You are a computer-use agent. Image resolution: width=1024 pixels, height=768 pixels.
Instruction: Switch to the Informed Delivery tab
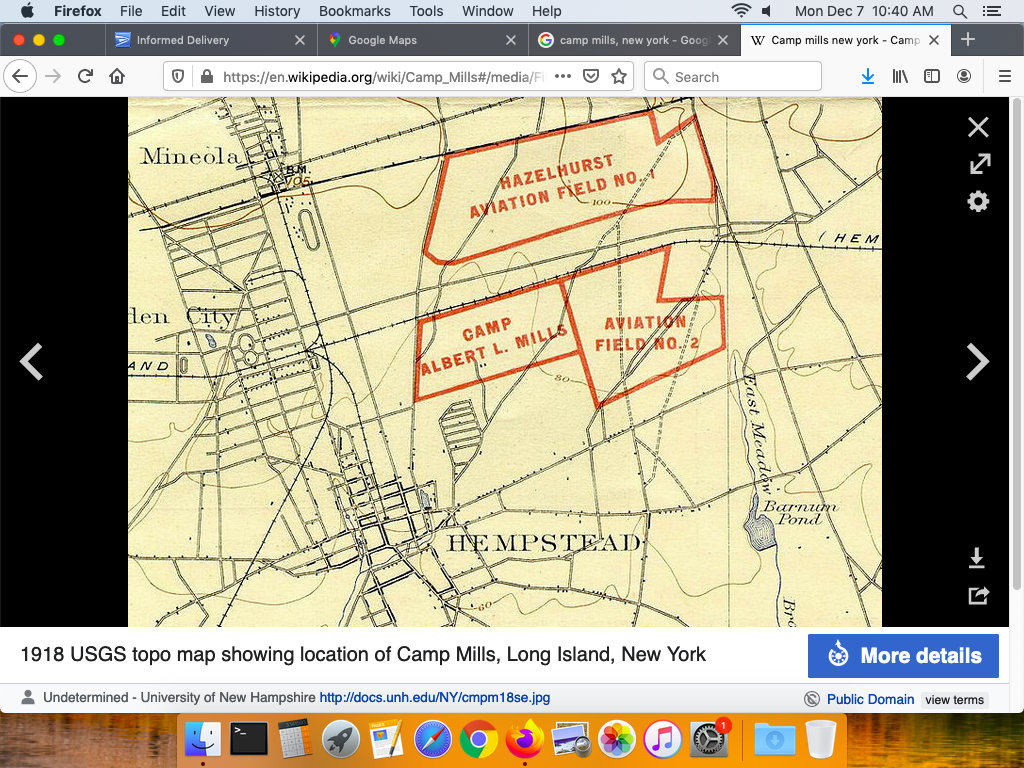[182, 40]
